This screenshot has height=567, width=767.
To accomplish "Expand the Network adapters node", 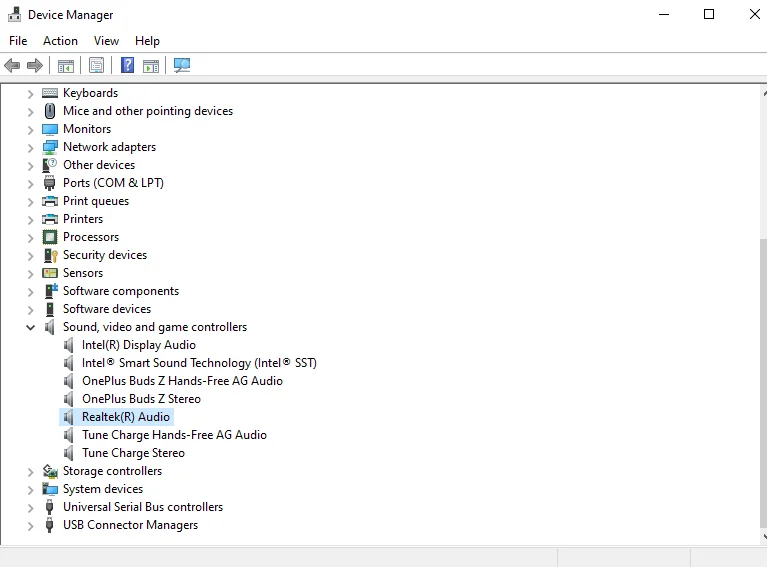I will (30, 148).
